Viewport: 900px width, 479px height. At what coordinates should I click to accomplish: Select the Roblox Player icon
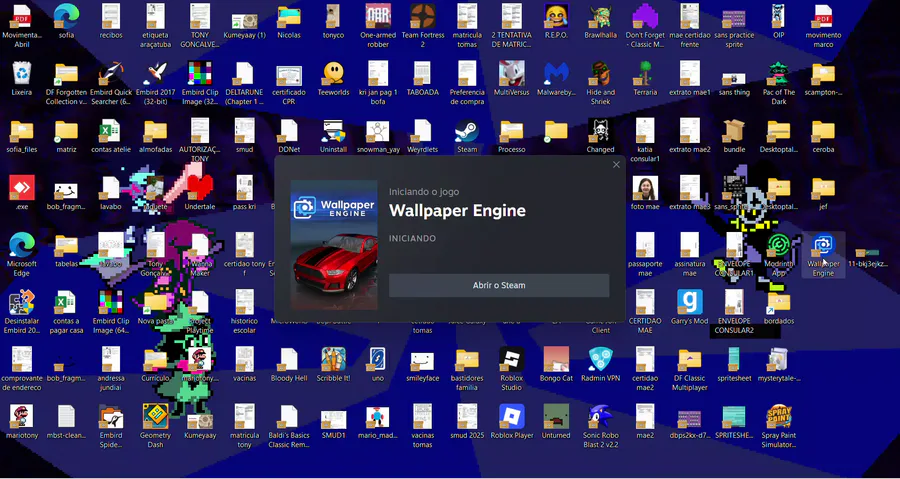511,422
